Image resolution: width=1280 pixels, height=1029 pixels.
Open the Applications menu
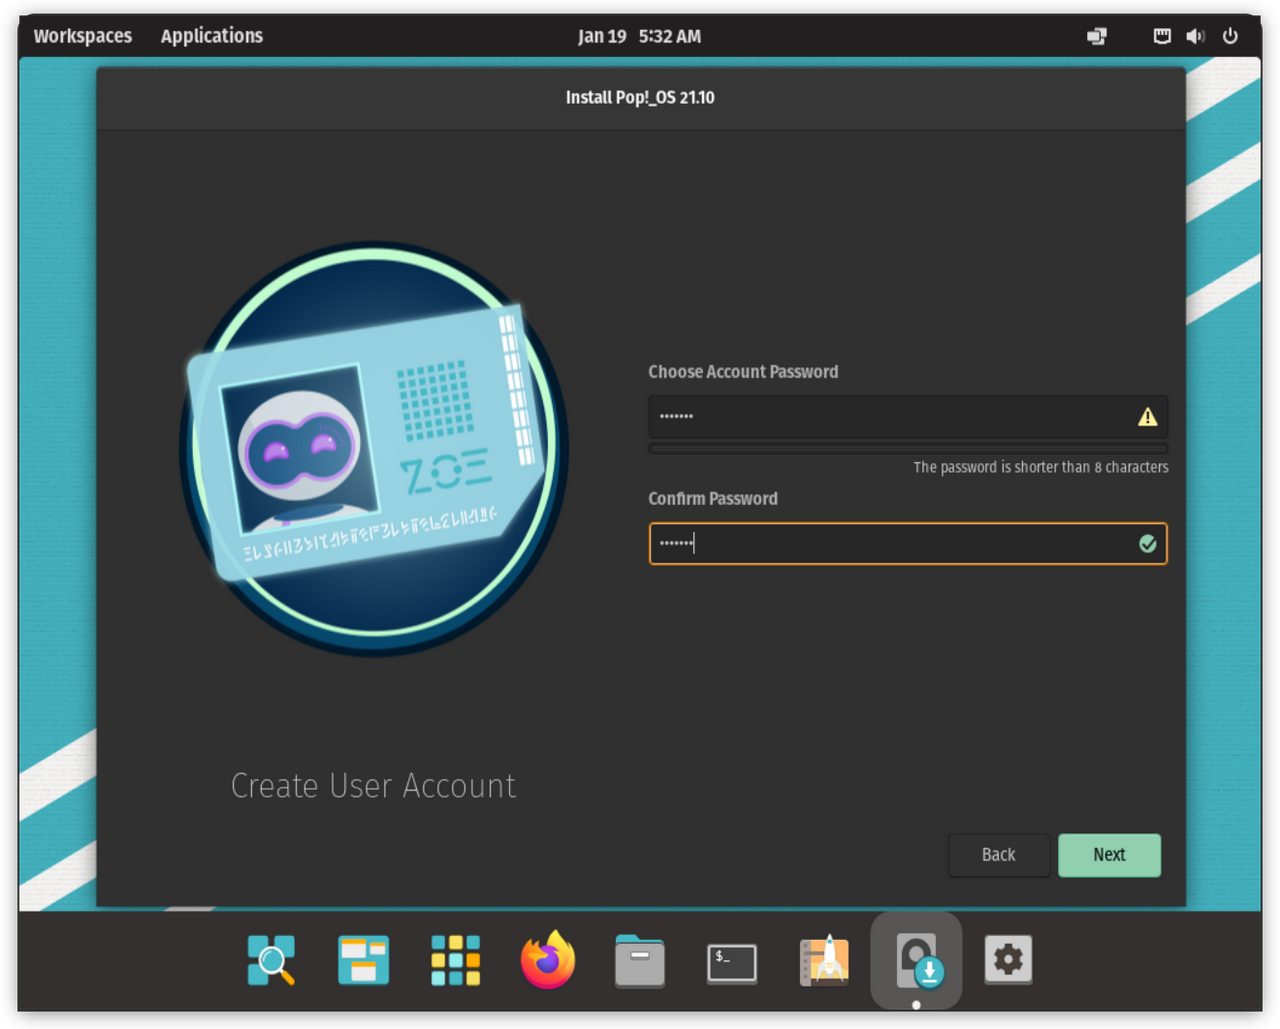[212, 36]
